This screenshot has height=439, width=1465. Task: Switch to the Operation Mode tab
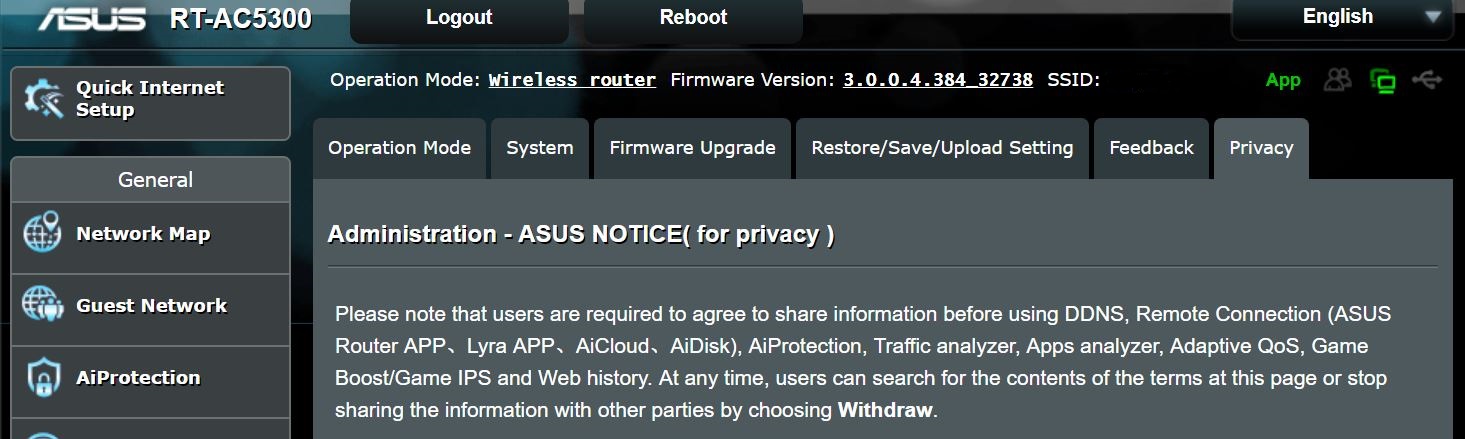399,148
